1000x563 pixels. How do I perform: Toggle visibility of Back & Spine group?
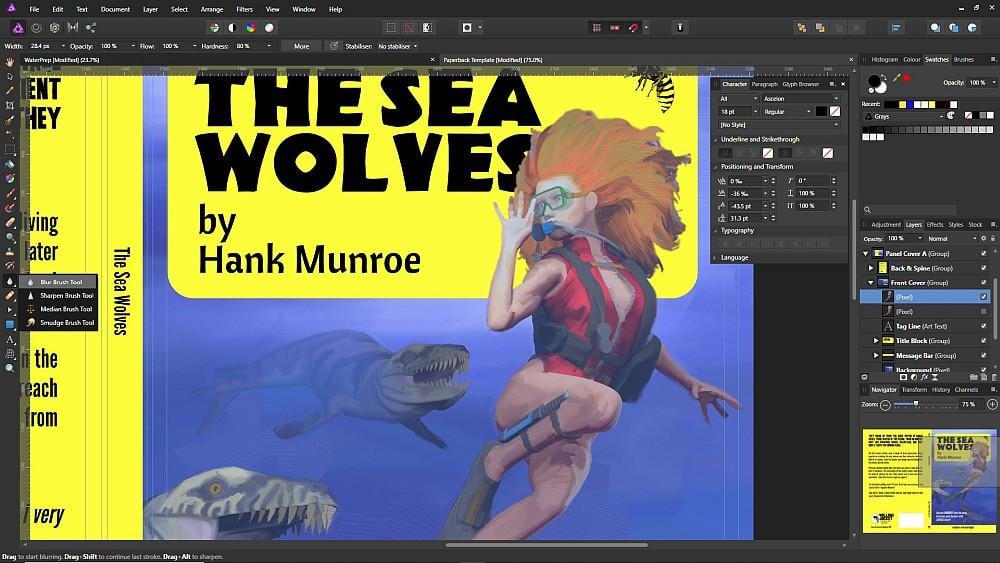tap(983, 268)
